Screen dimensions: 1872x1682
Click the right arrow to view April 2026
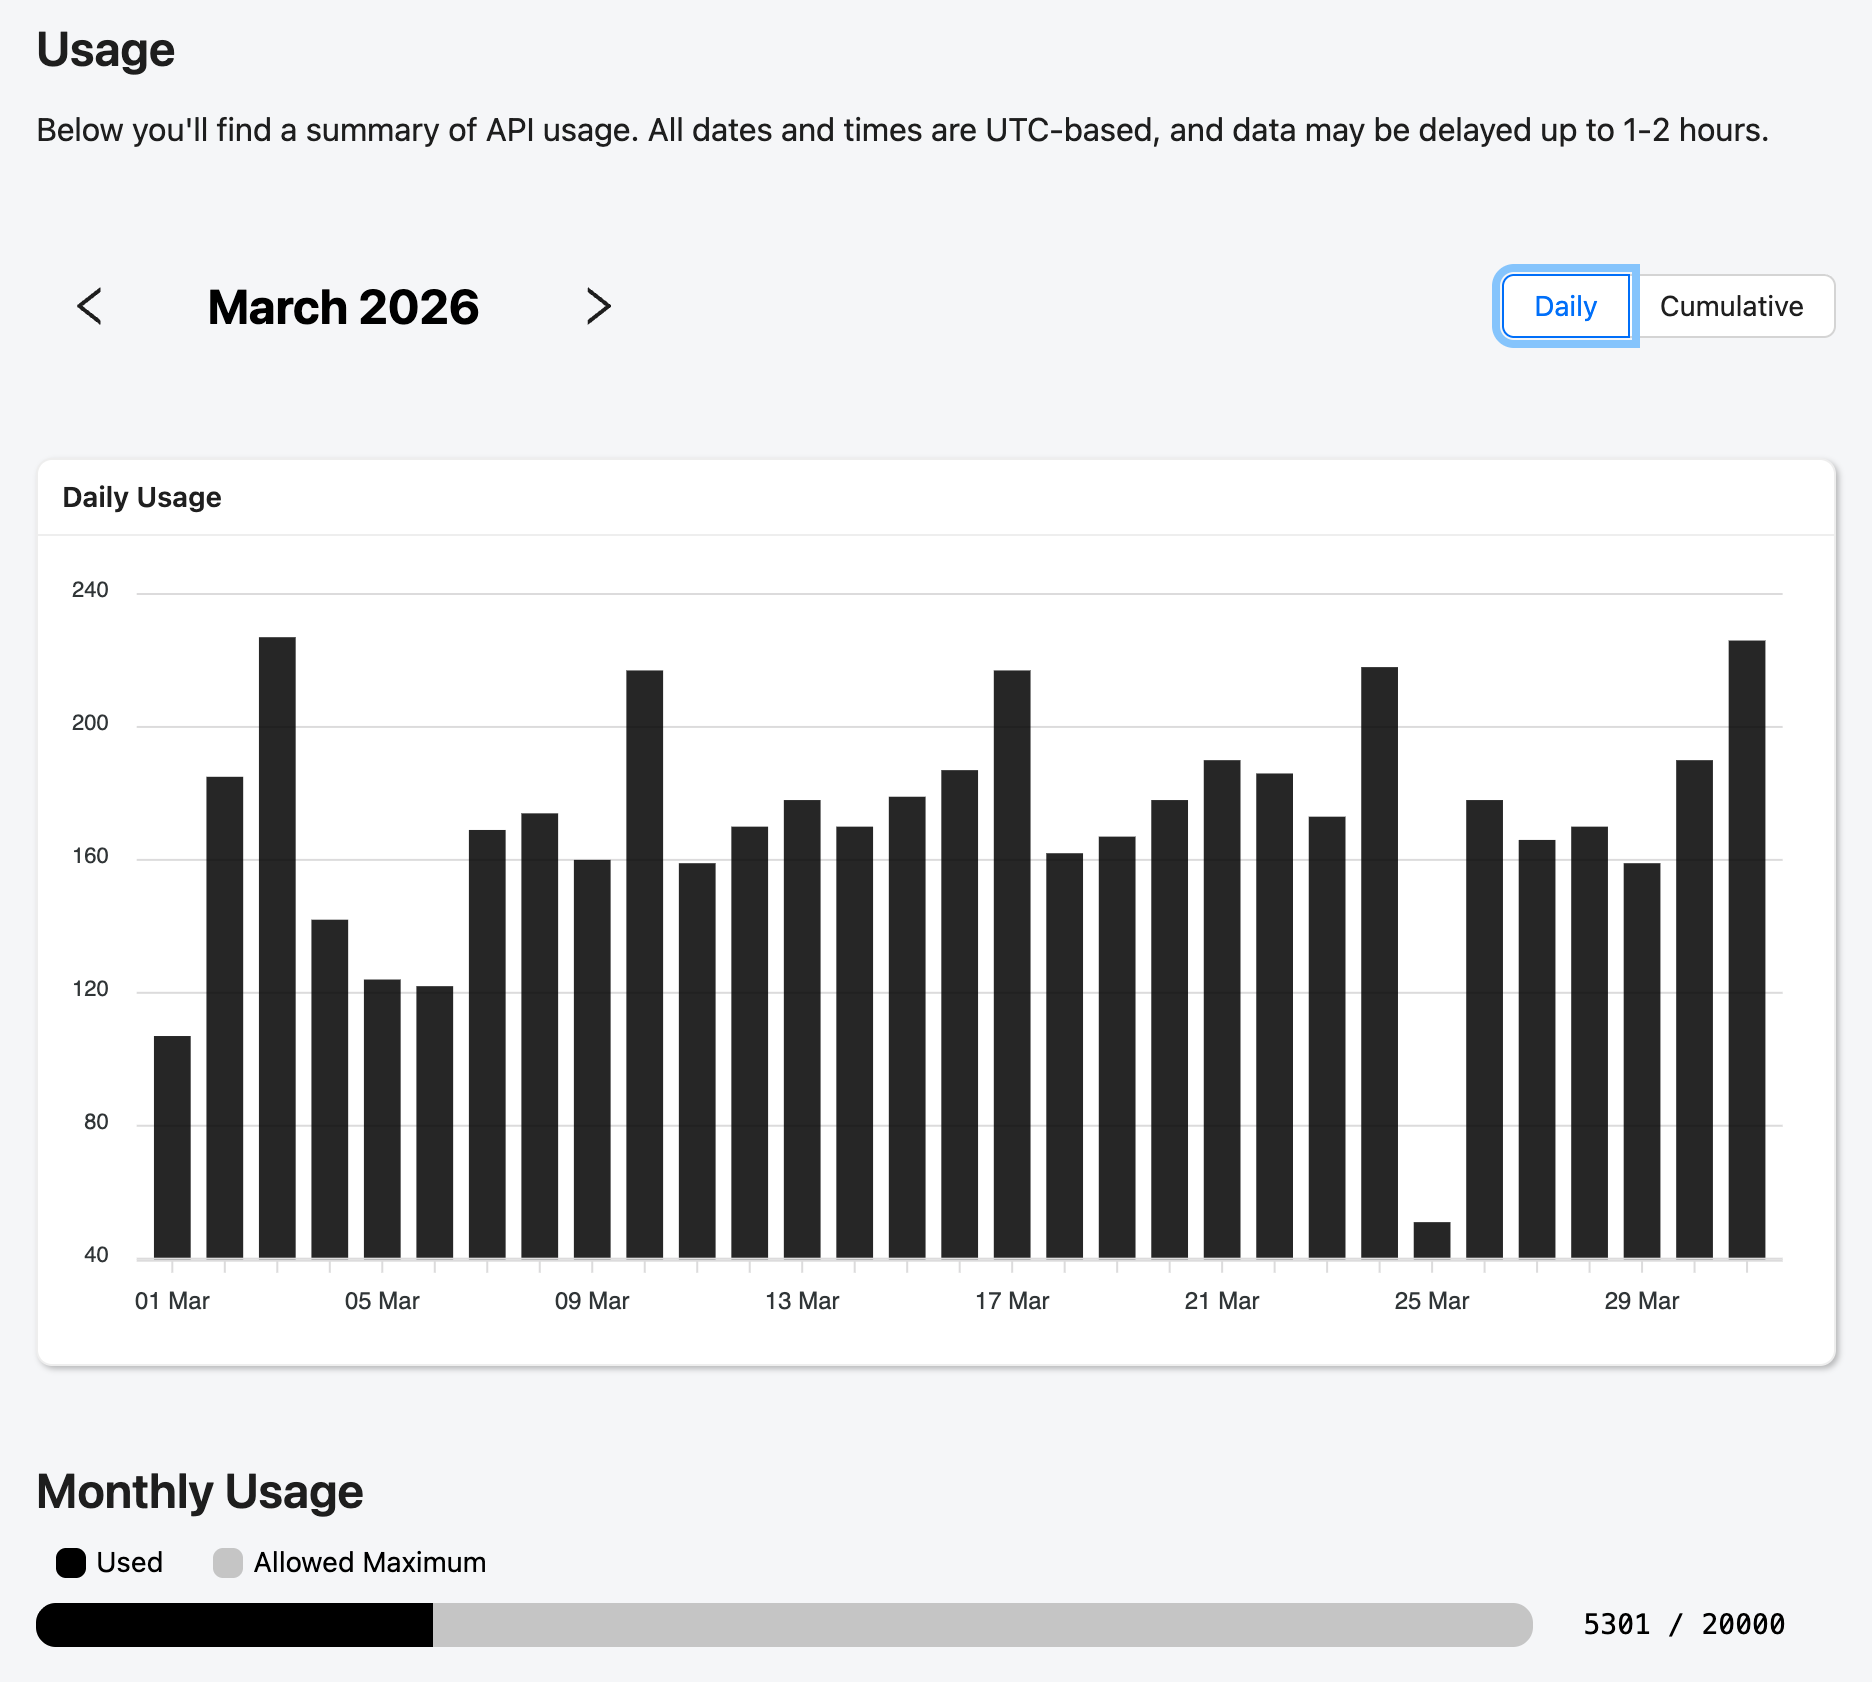coord(600,307)
